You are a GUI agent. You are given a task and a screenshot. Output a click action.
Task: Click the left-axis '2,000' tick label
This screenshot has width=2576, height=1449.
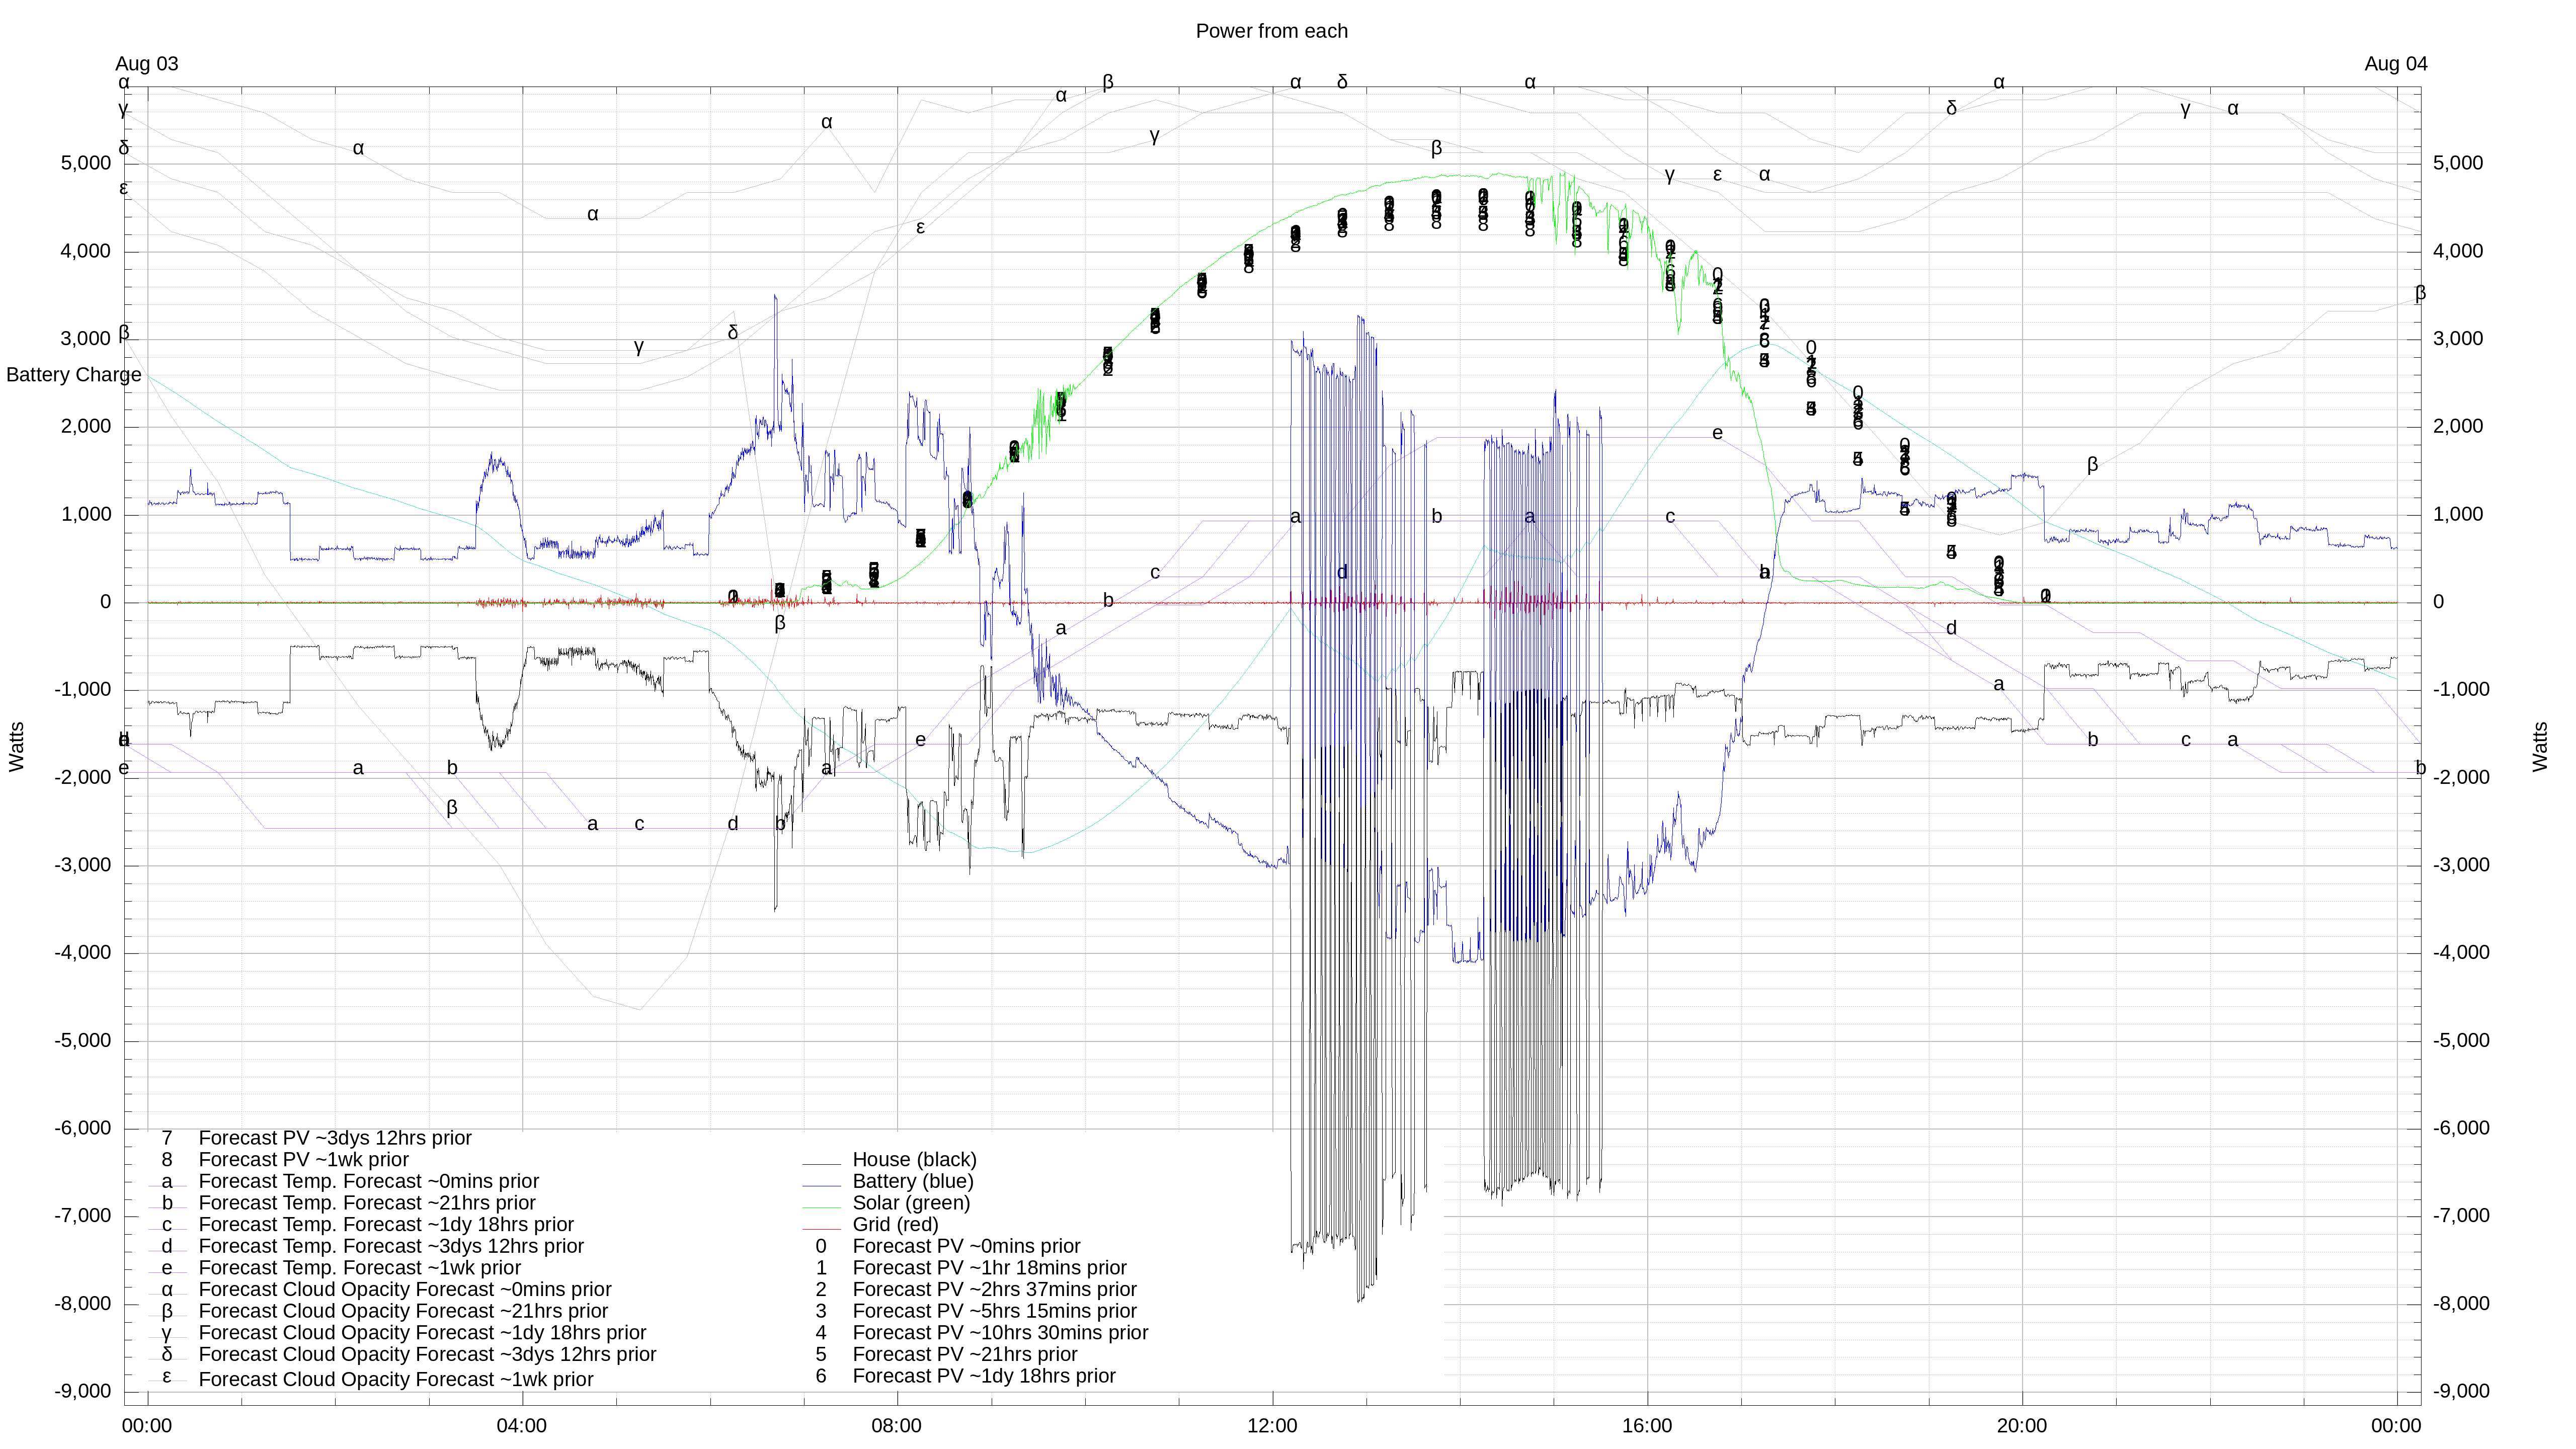86,427
